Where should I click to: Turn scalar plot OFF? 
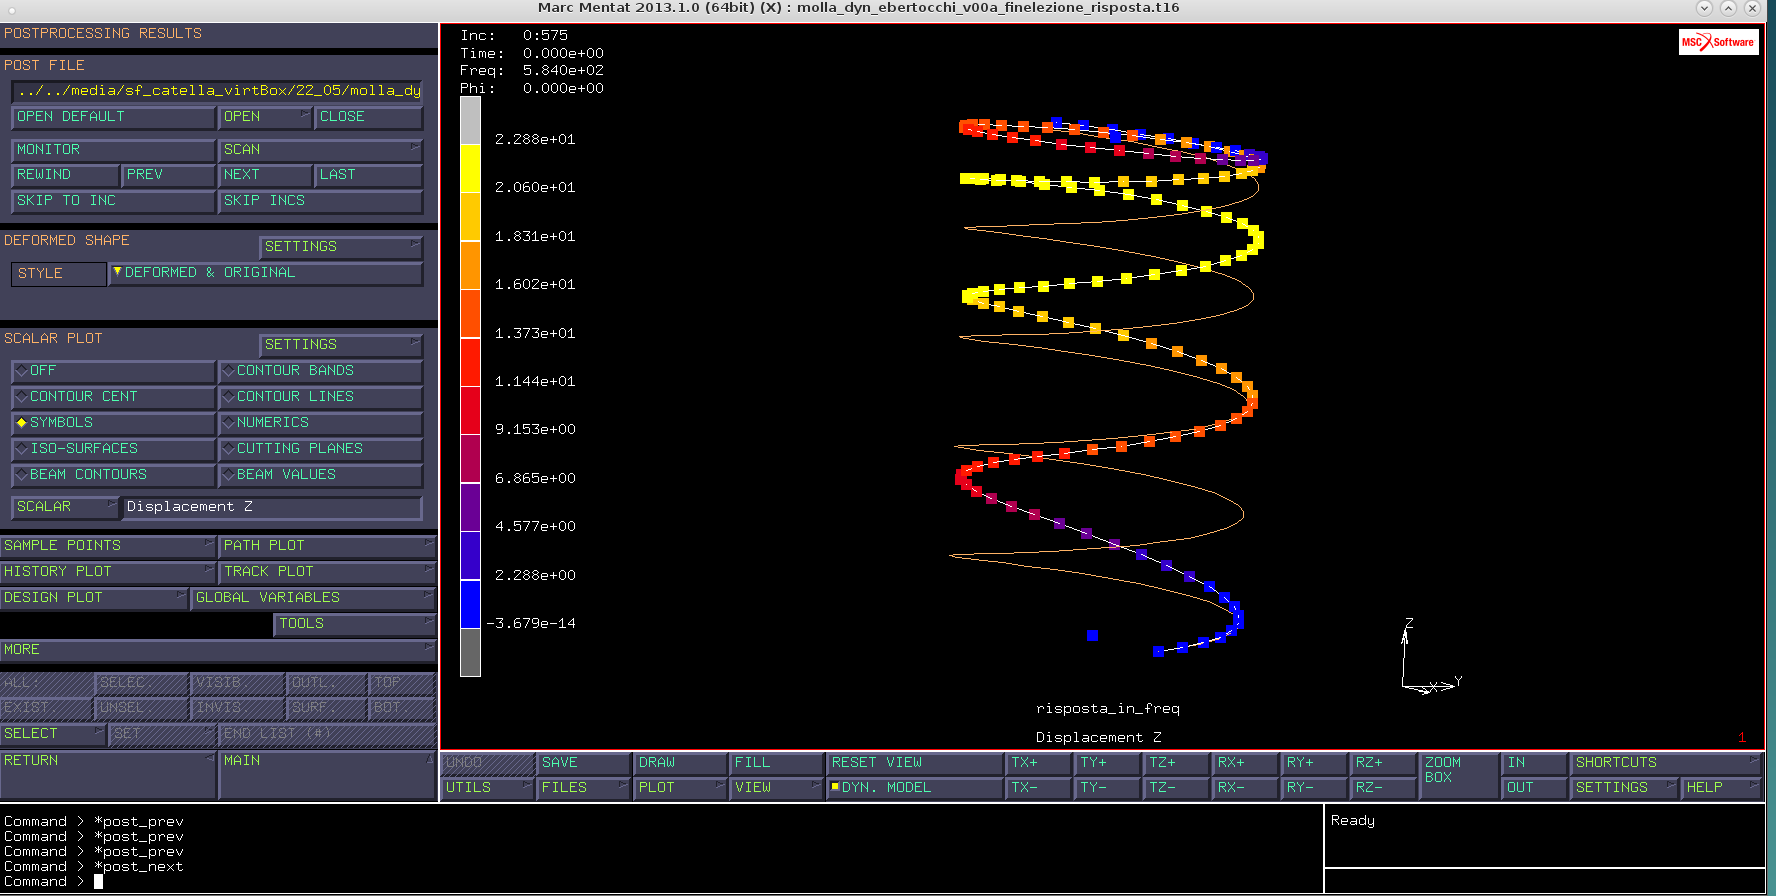click(113, 371)
